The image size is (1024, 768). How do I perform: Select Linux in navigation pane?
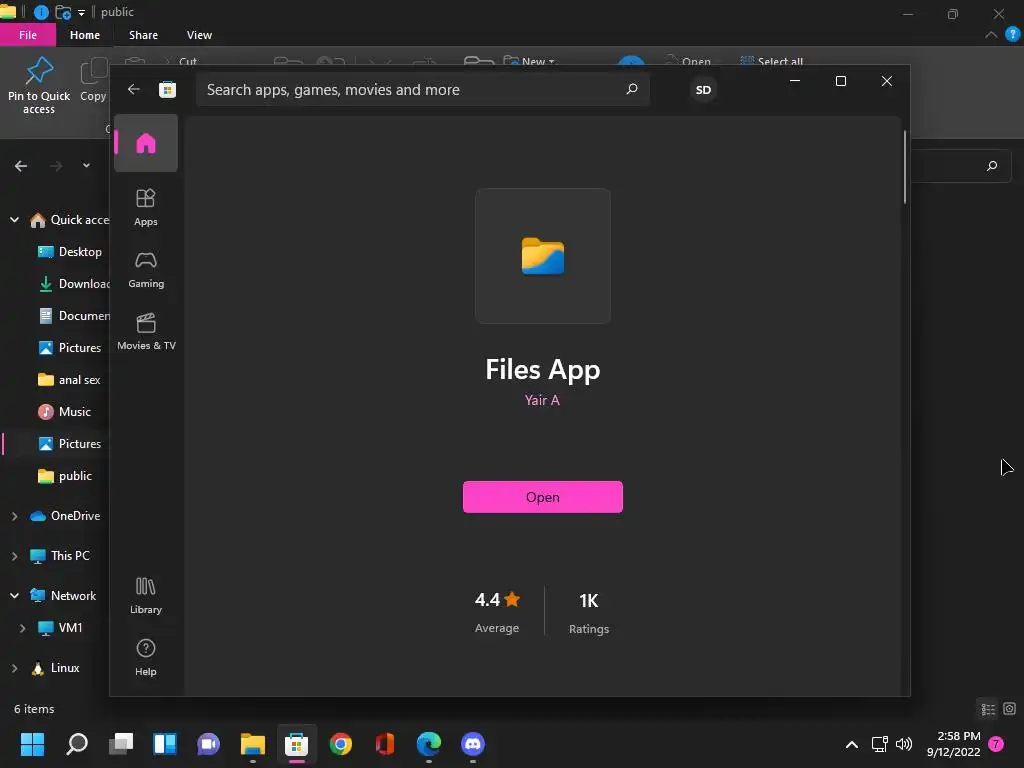(x=55, y=668)
